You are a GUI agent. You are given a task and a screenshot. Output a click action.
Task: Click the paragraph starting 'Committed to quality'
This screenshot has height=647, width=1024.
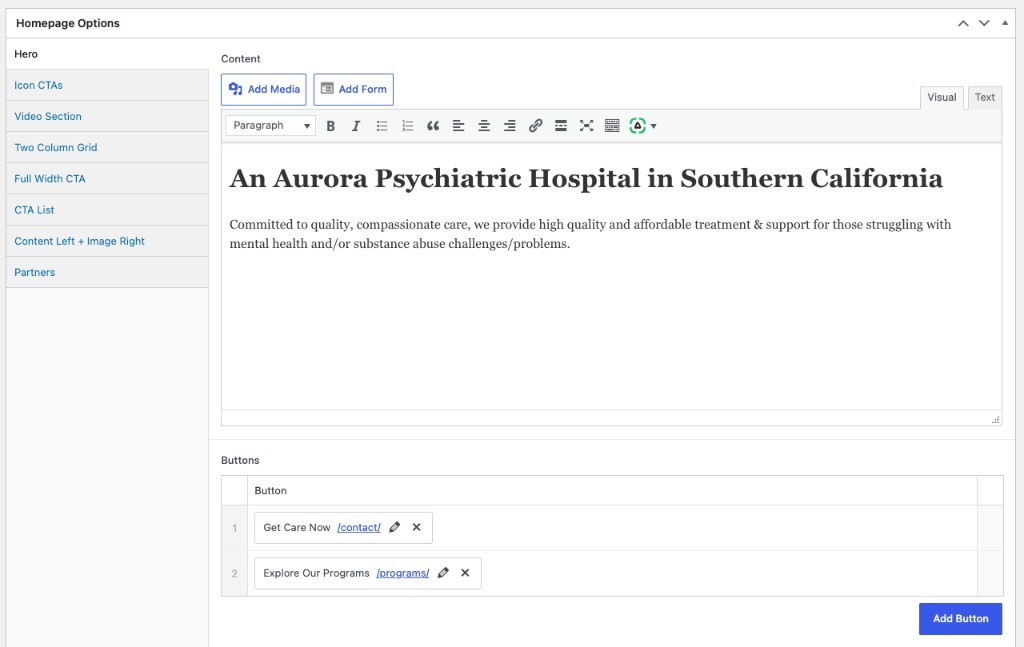[590, 234]
